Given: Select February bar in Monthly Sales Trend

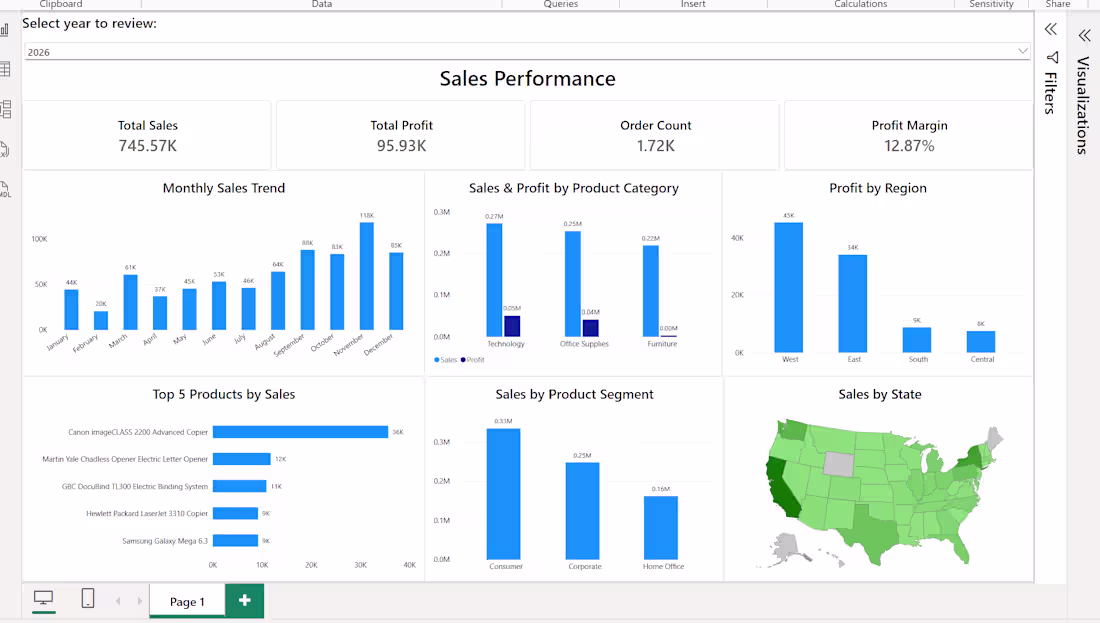Looking at the screenshot, I should click(101, 321).
